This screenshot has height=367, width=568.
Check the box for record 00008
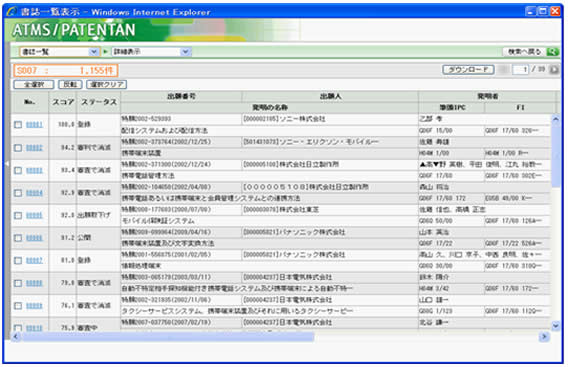pyautogui.click(x=18, y=283)
